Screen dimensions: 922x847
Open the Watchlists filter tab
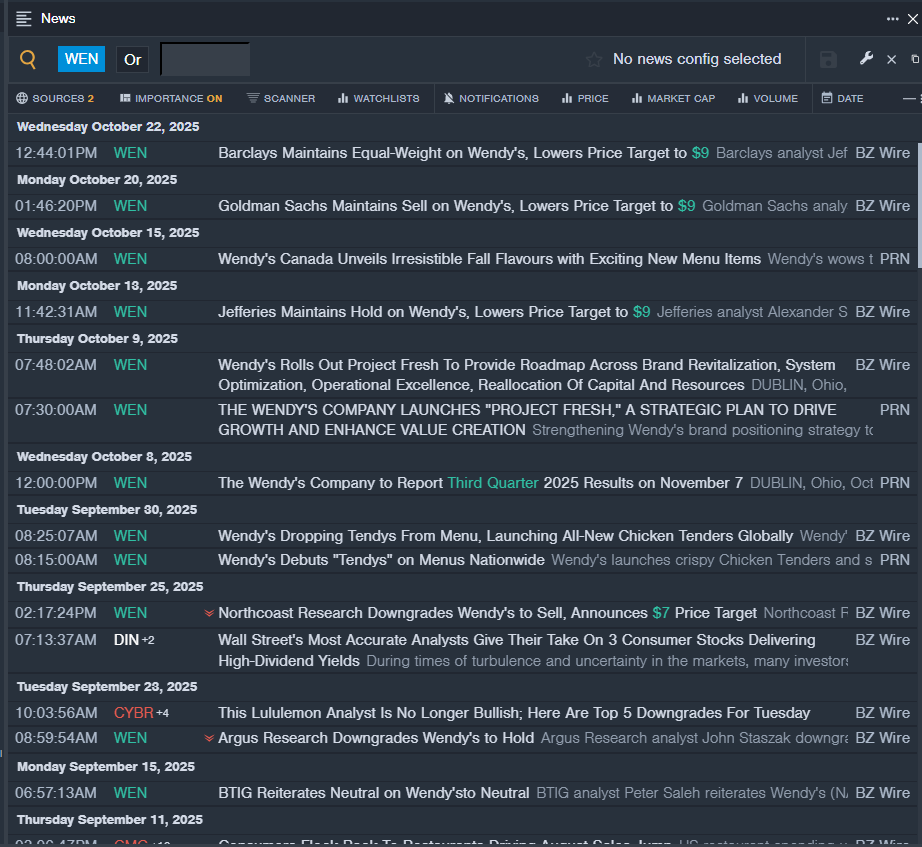[x=378, y=98]
